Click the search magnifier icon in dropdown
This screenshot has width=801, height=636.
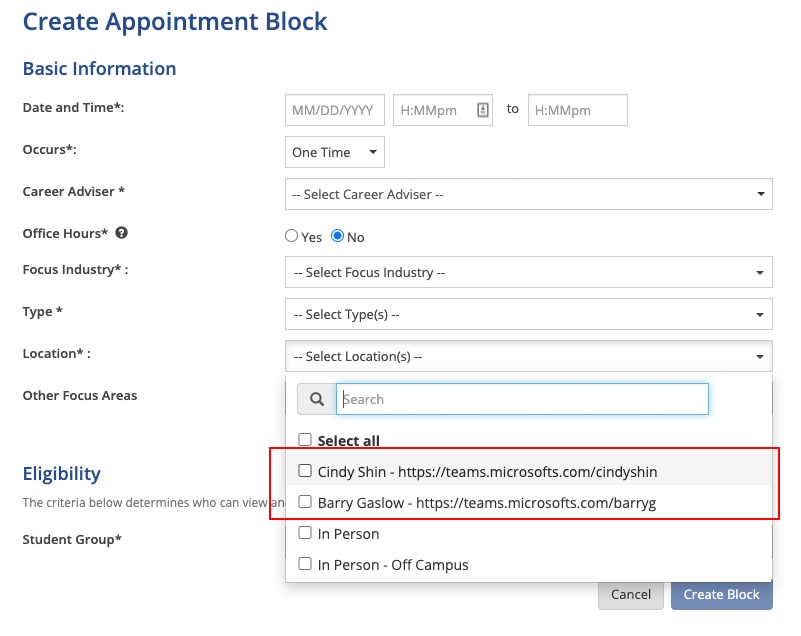[x=317, y=399]
